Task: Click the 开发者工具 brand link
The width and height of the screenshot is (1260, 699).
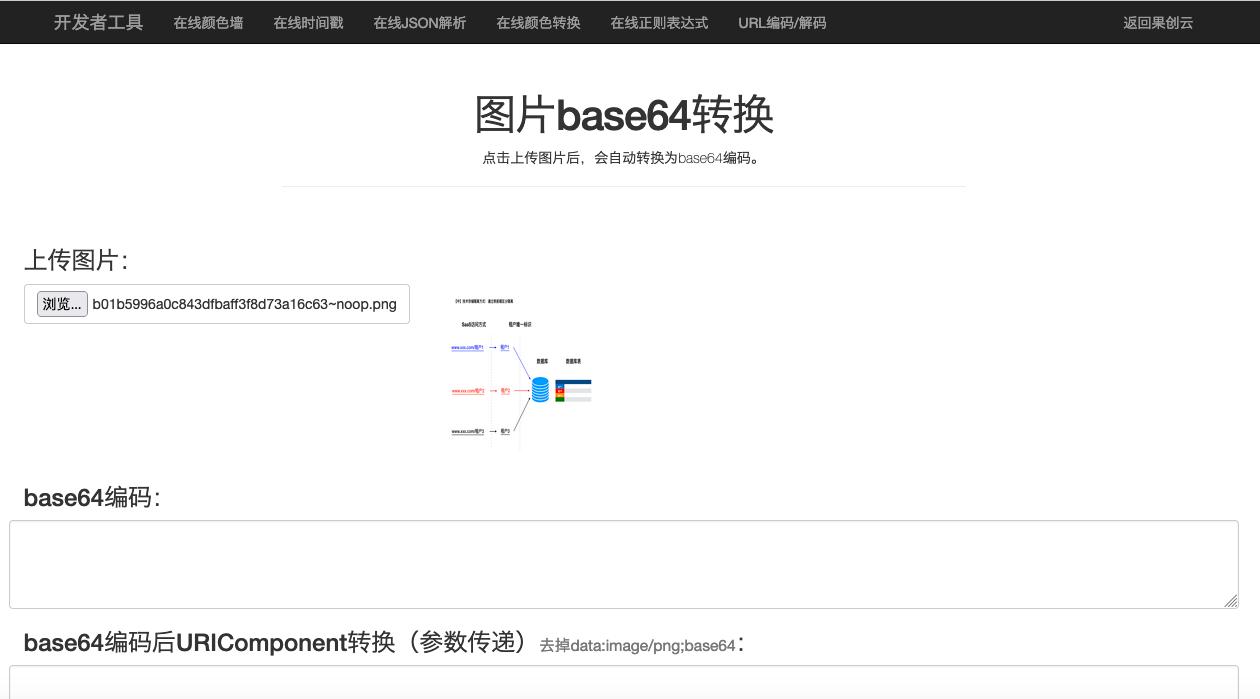Action: (x=96, y=22)
